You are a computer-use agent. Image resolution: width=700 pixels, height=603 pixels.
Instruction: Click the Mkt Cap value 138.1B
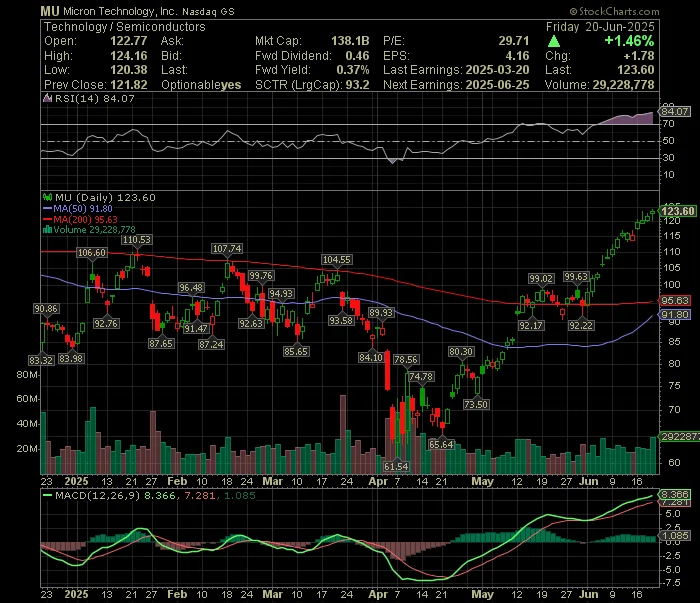(350, 41)
